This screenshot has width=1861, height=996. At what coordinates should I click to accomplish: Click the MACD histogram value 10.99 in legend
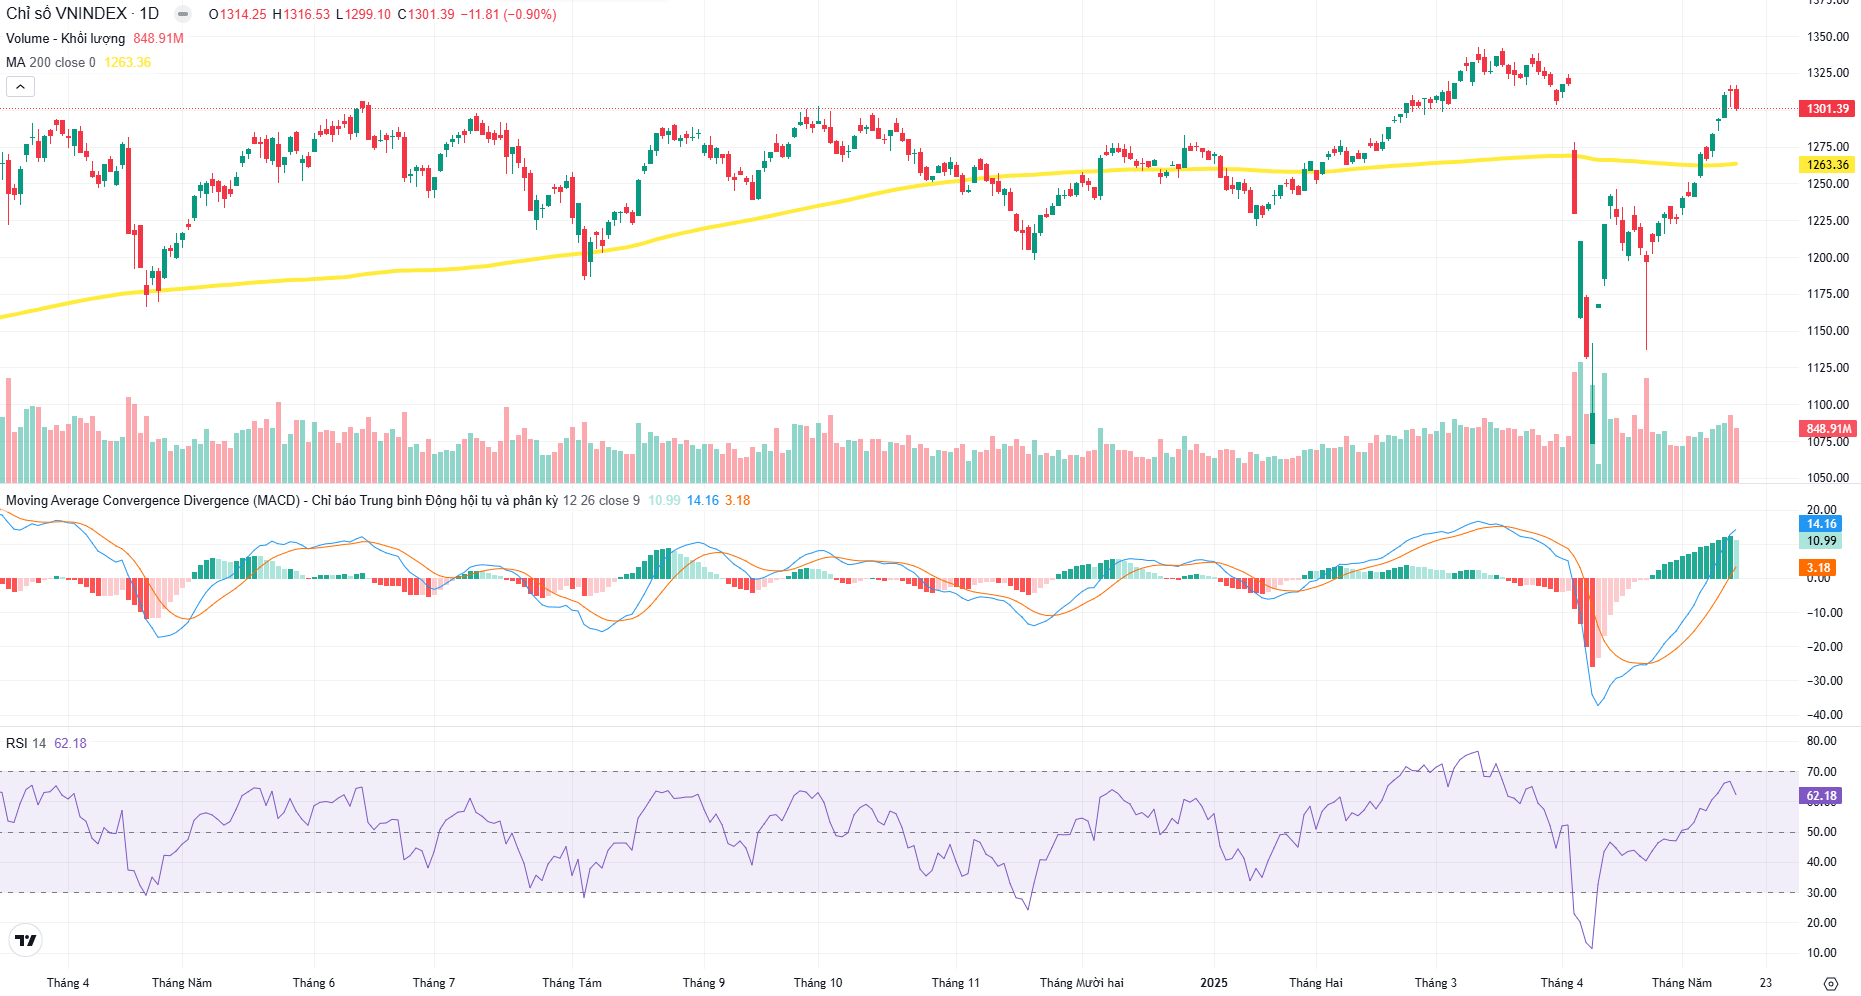664,500
